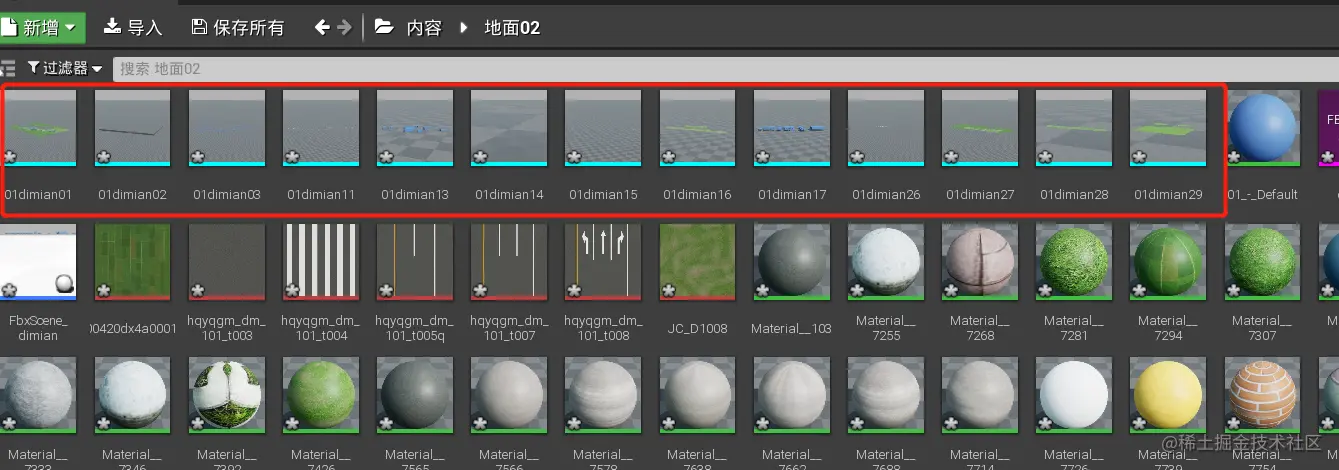Image resolution: width=1339 pixels, height=470 pixels.
Task: Select the brick-pattern material sphere
Action: 1262,395
